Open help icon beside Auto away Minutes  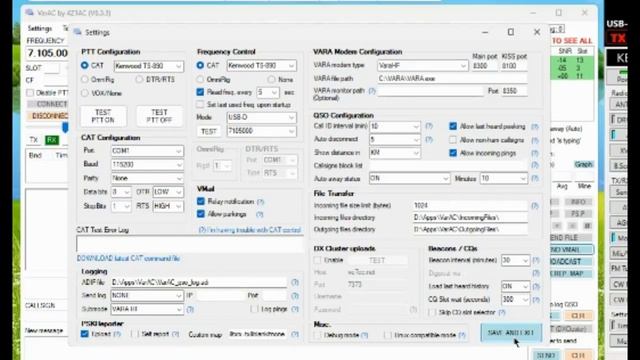coord(535,178)
